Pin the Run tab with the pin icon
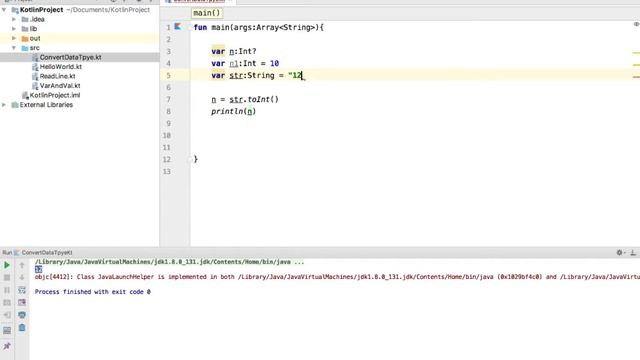The height and width of the screenshot is (360, 640). point(7,346)
